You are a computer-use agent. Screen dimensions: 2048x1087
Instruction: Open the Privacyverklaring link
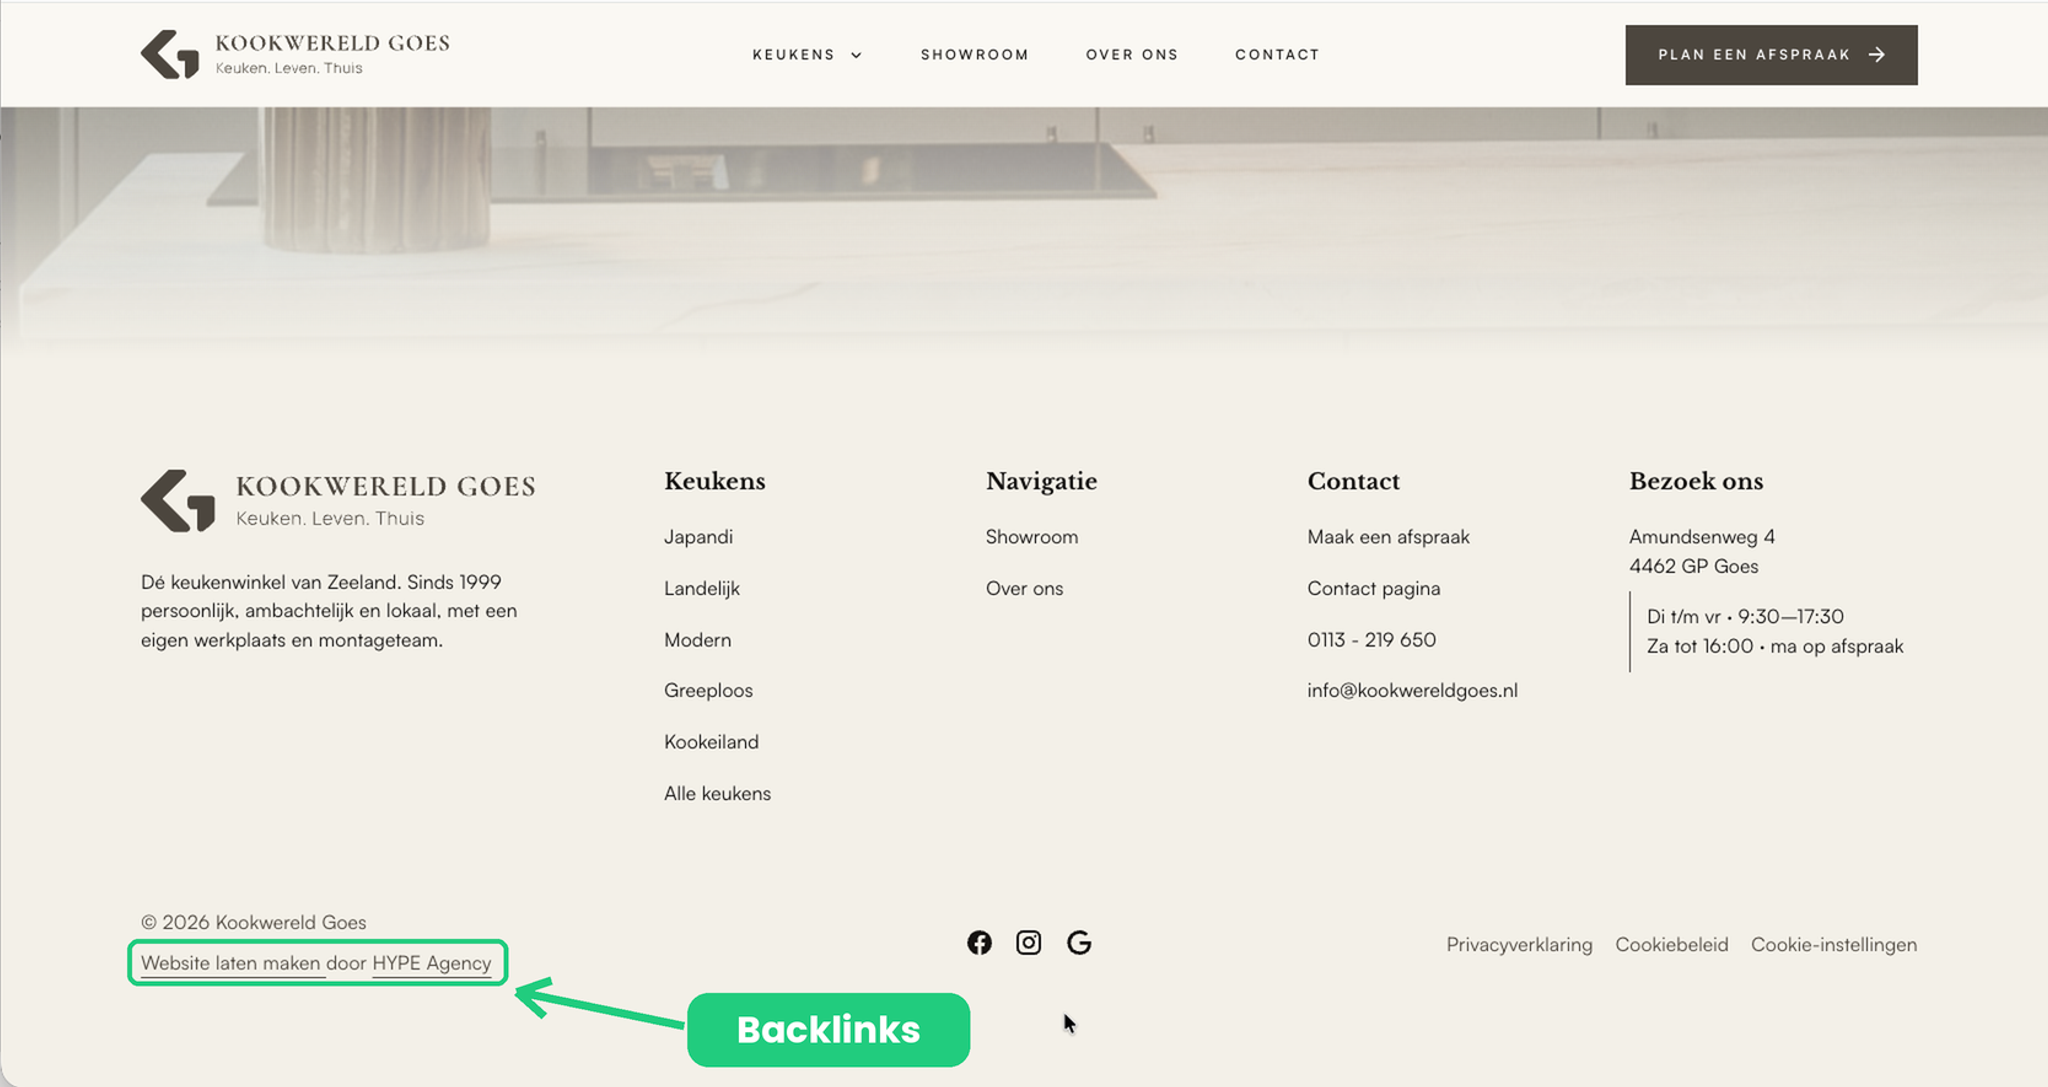click(1519, 945)
